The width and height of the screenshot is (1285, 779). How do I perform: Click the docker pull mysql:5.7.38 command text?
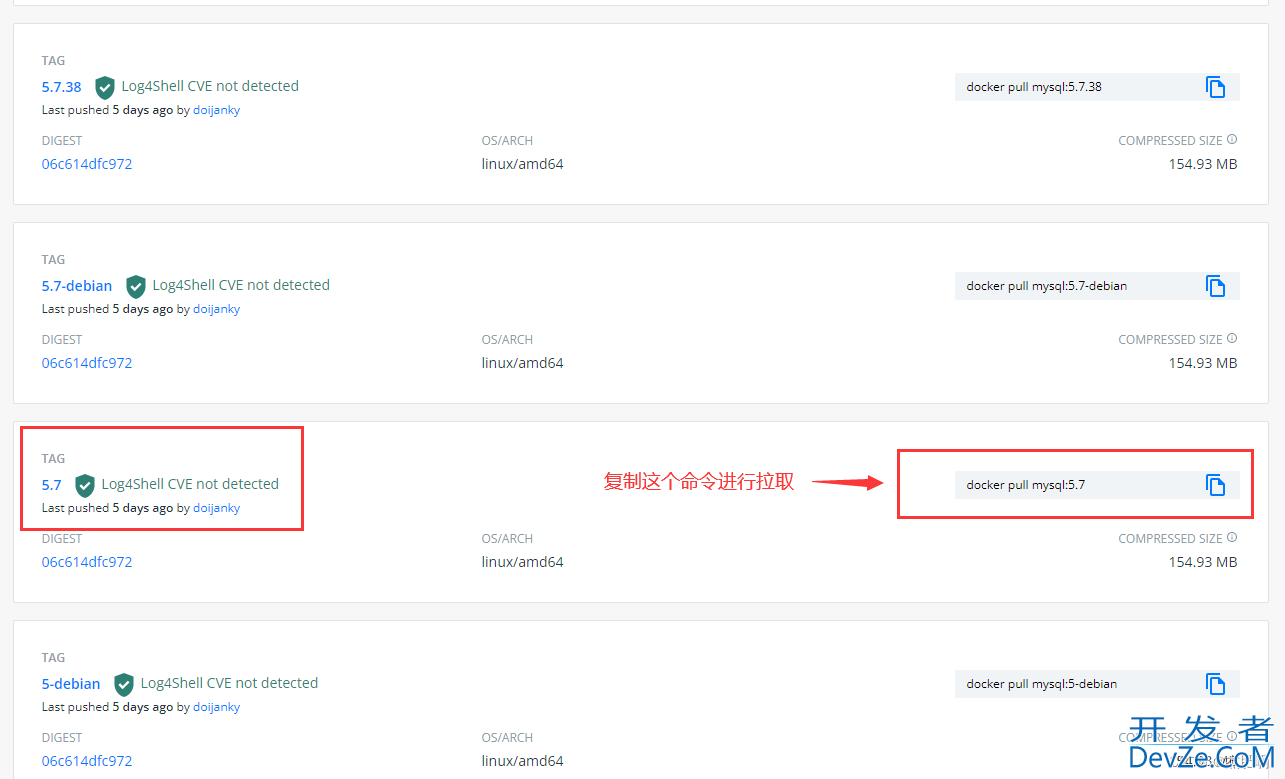click(1034, 87)
